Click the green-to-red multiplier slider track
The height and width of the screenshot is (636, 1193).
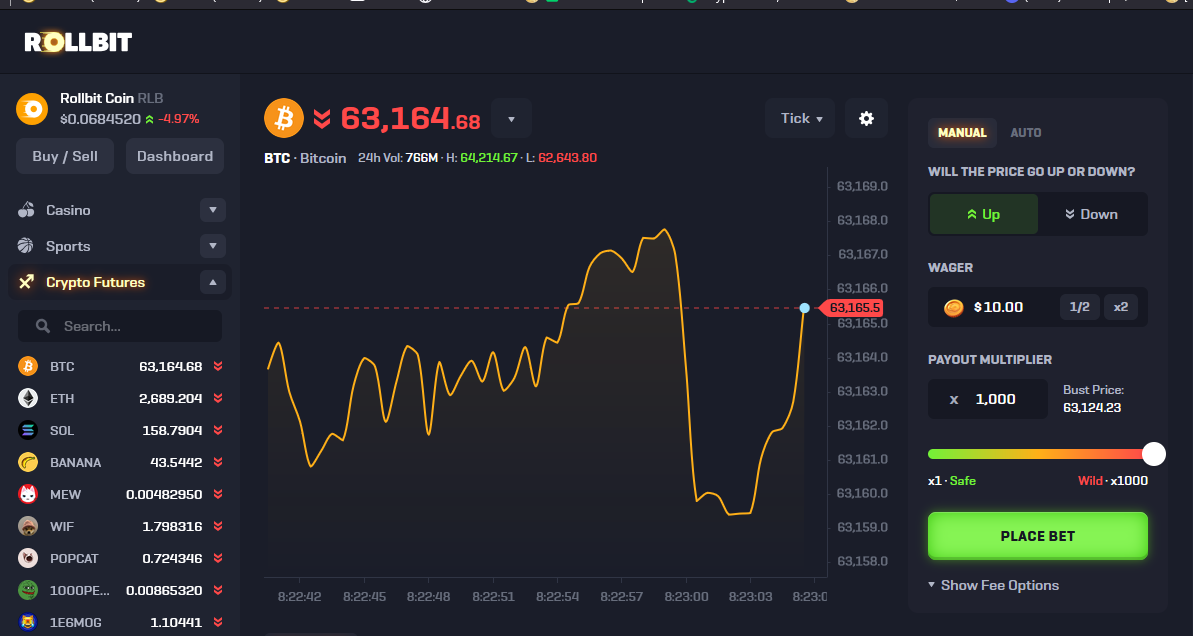1038,454
